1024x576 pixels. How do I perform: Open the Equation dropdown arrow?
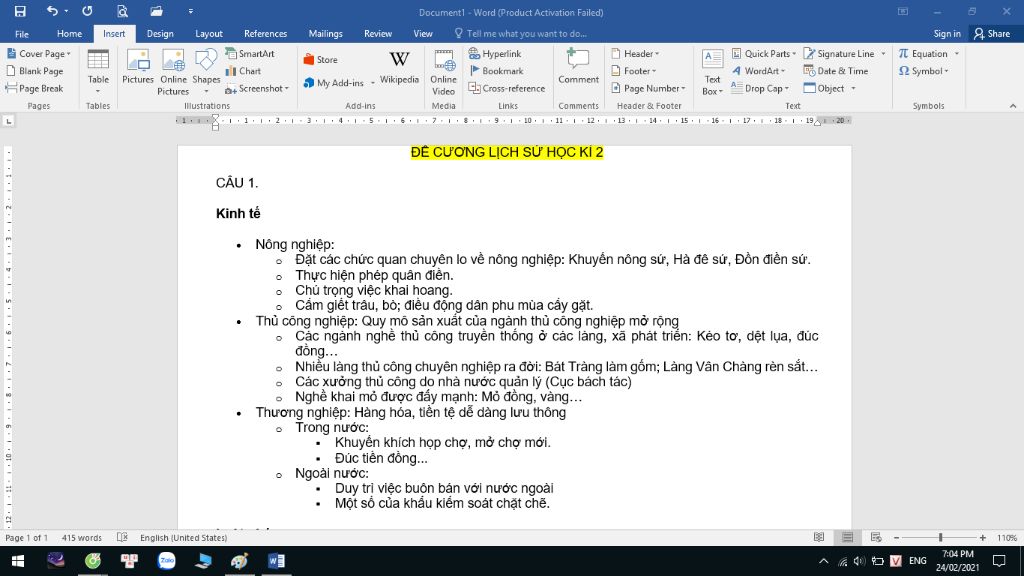pyautogui.click(x=957, y=54)
